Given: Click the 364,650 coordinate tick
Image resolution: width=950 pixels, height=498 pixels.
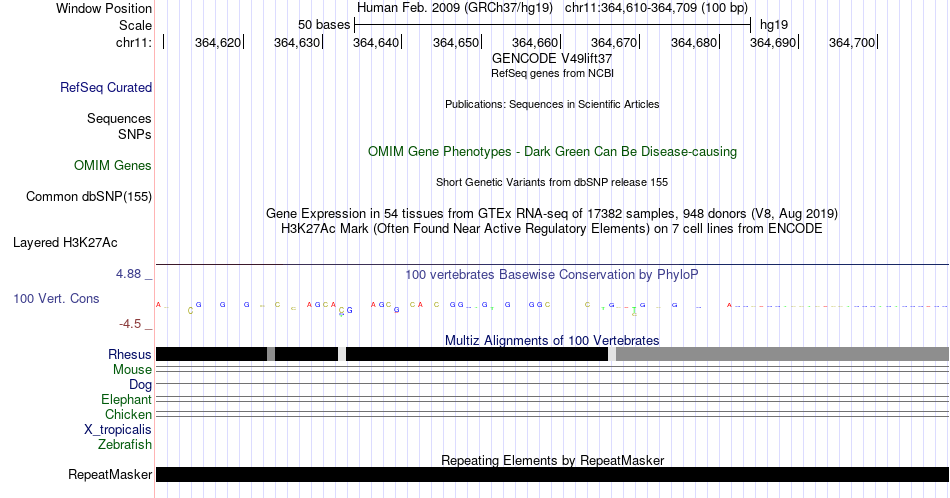Looking at the screenshot, I should 456,42.
